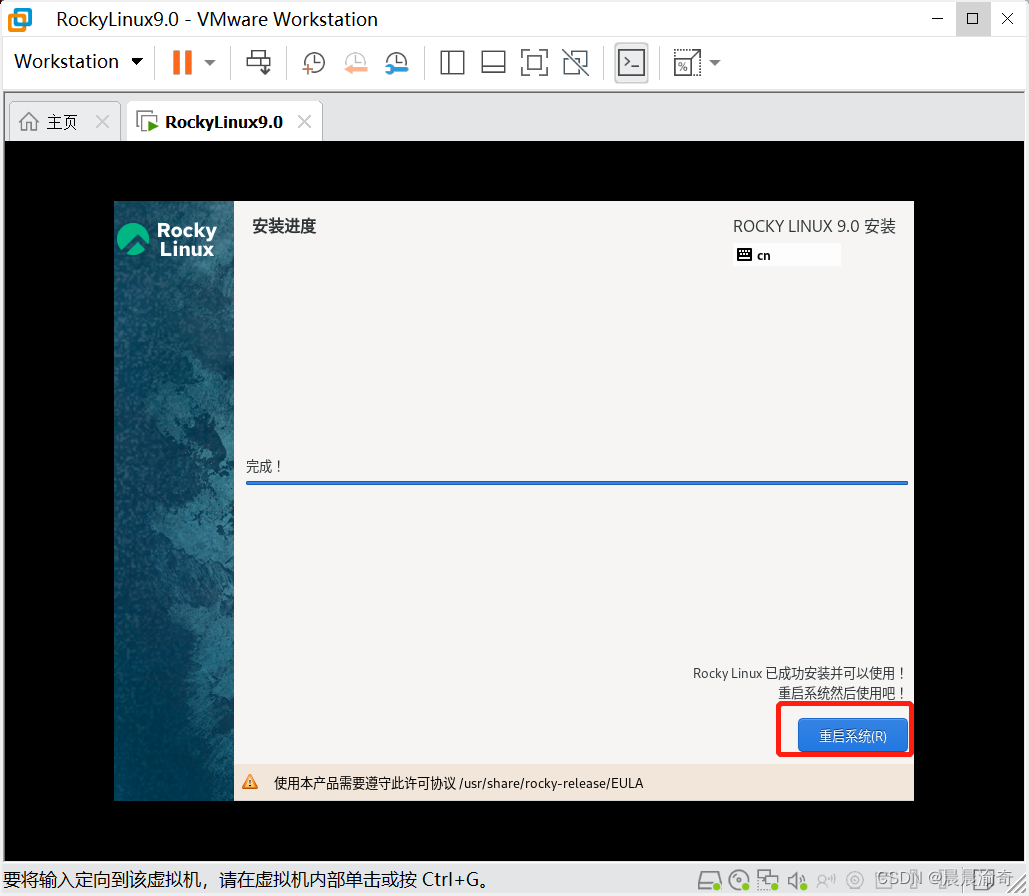Enter full screen mode

[x=534, y=63]
